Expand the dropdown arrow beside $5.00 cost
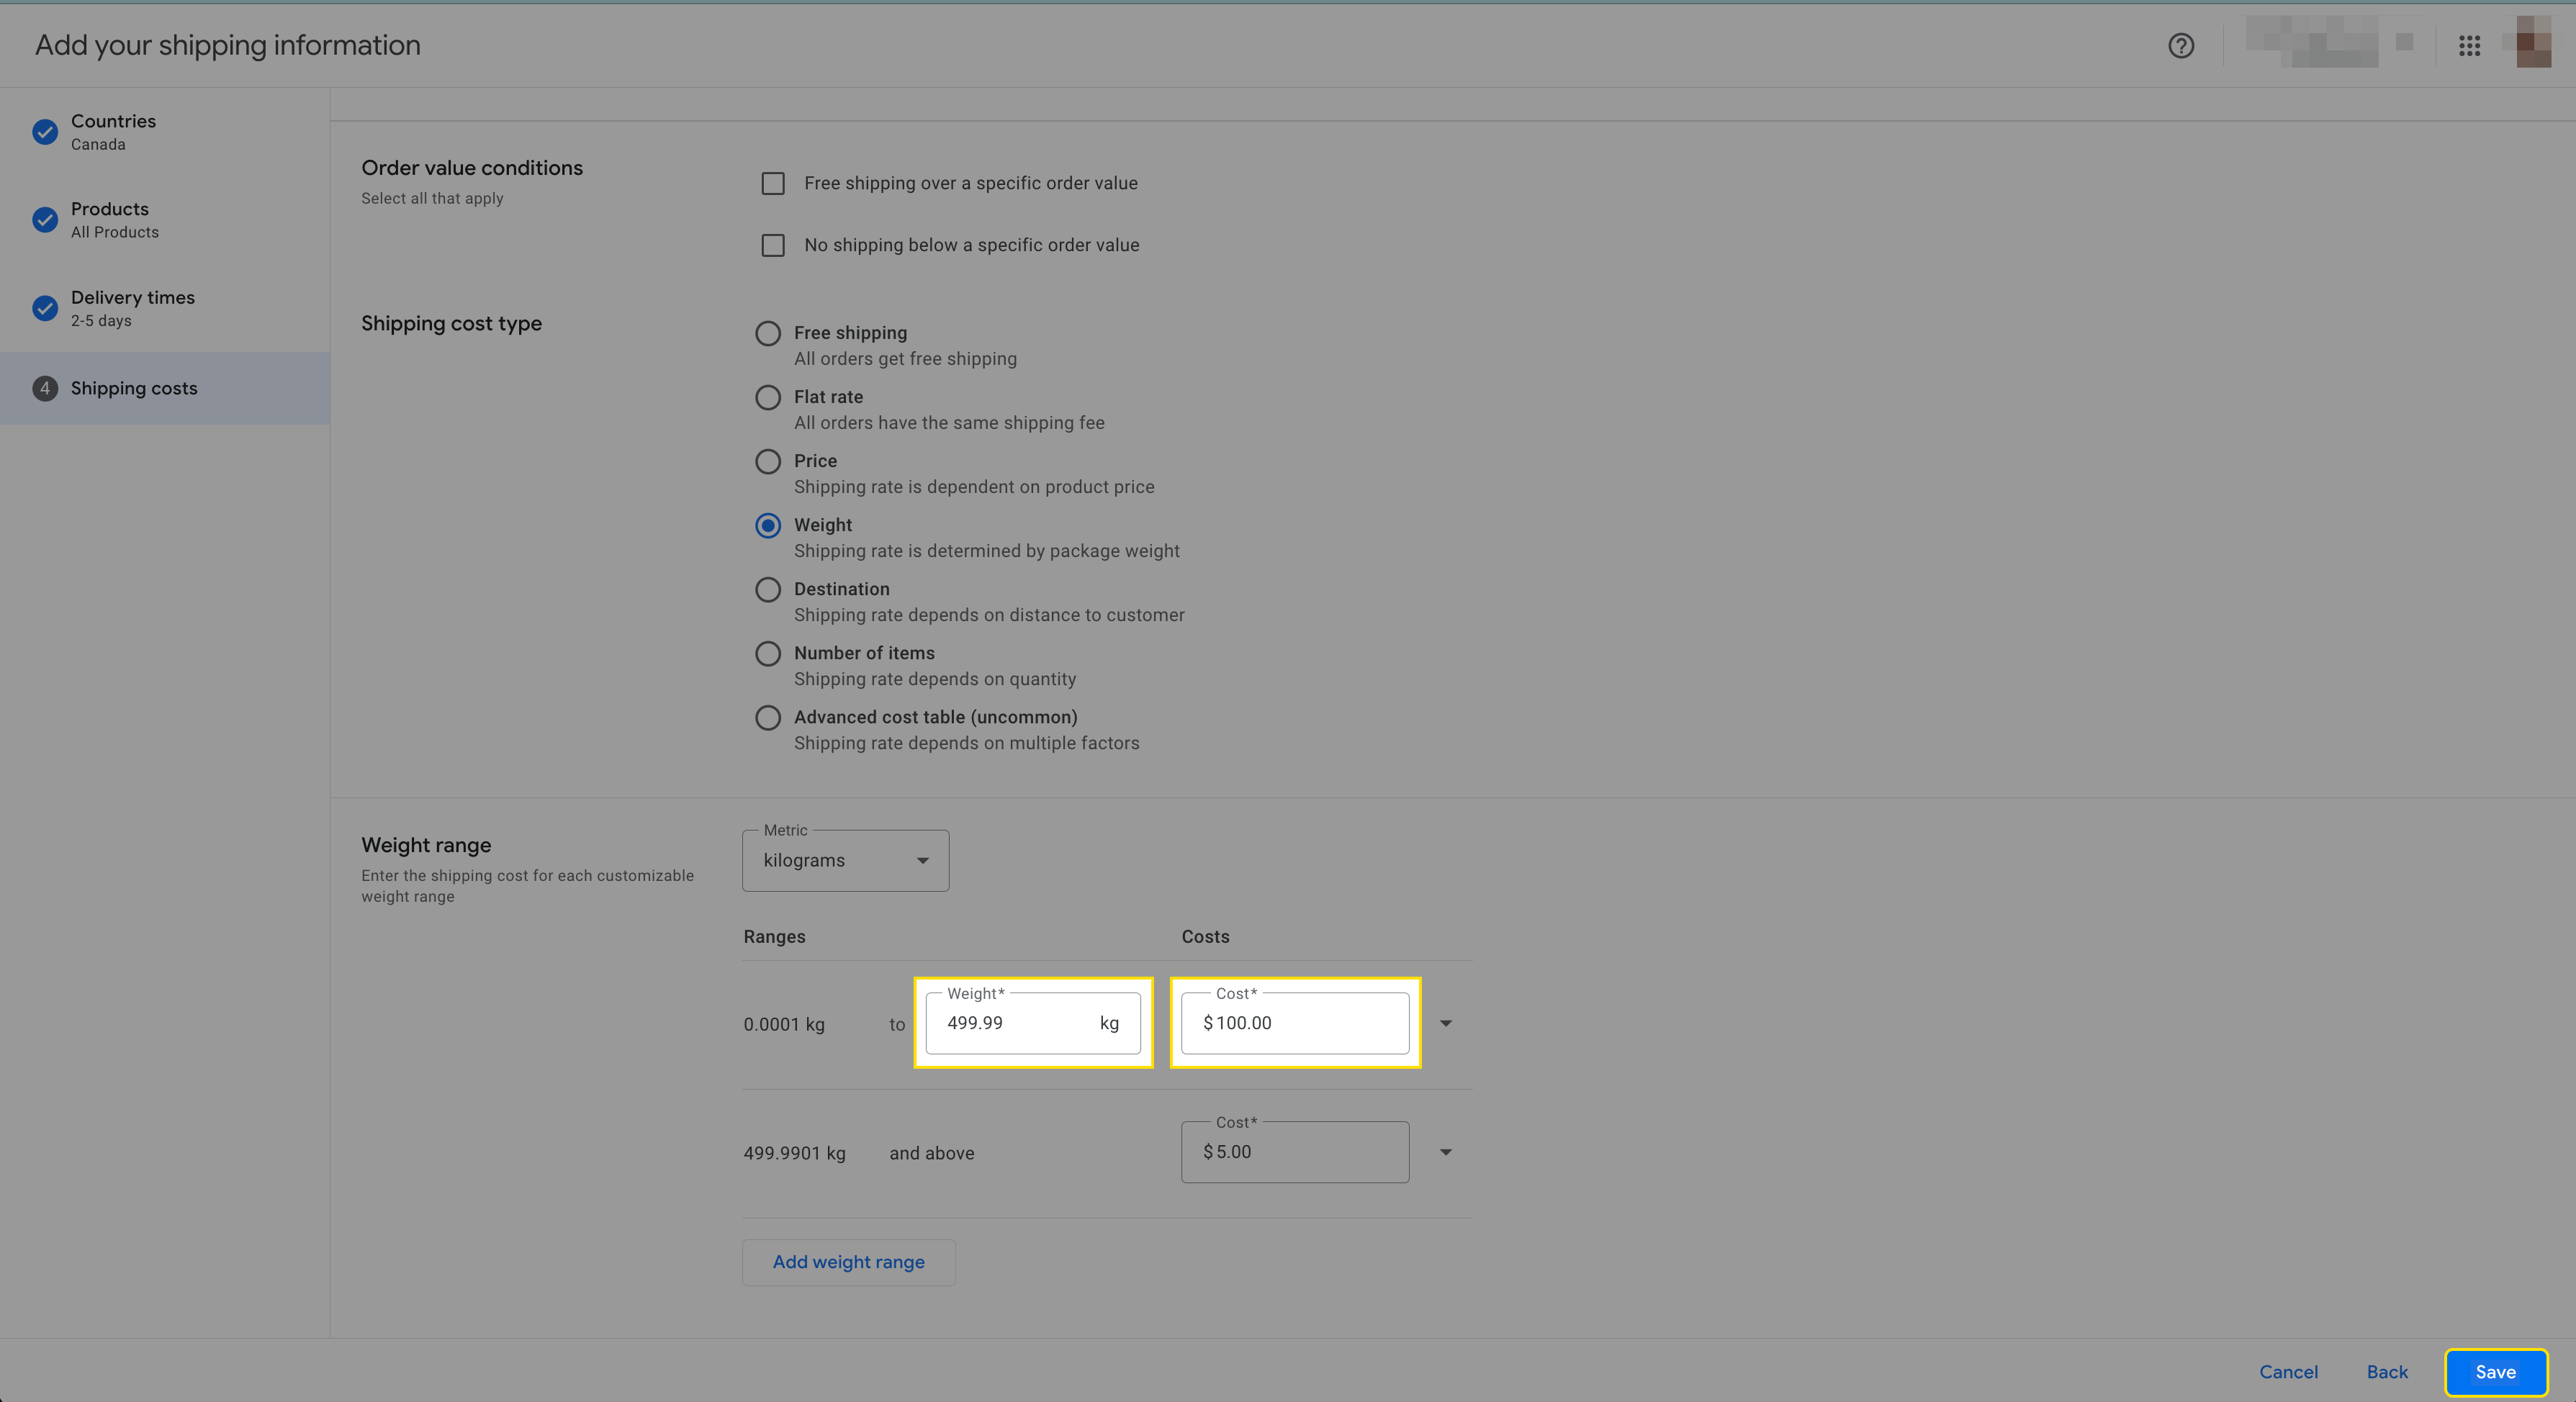This screenshot has height=1402, width=2576. (1446, 1152)
